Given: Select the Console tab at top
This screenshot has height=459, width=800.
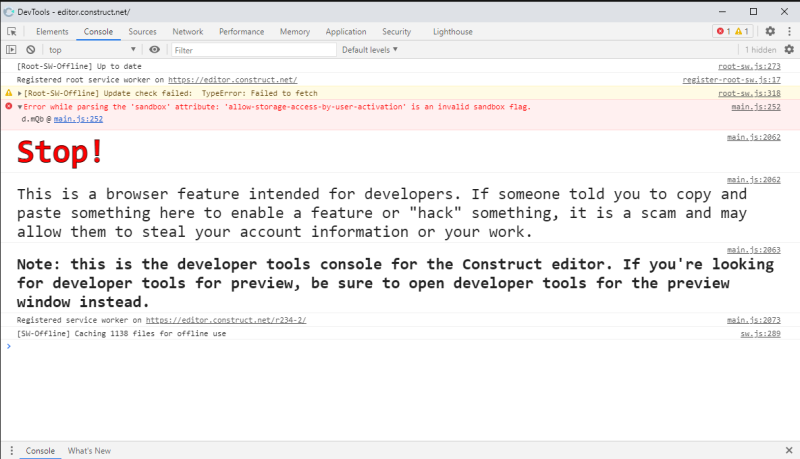Looking at the screenshot, I should [x=98, y=32].
